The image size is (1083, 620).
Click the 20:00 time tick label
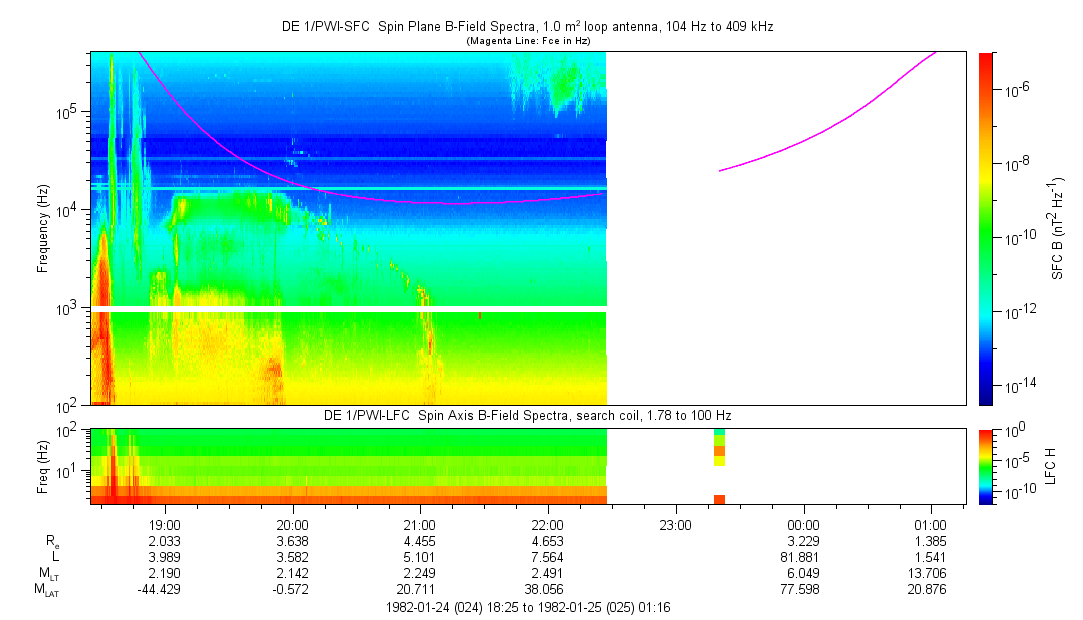pyautogui.click(x=293, y=525)
